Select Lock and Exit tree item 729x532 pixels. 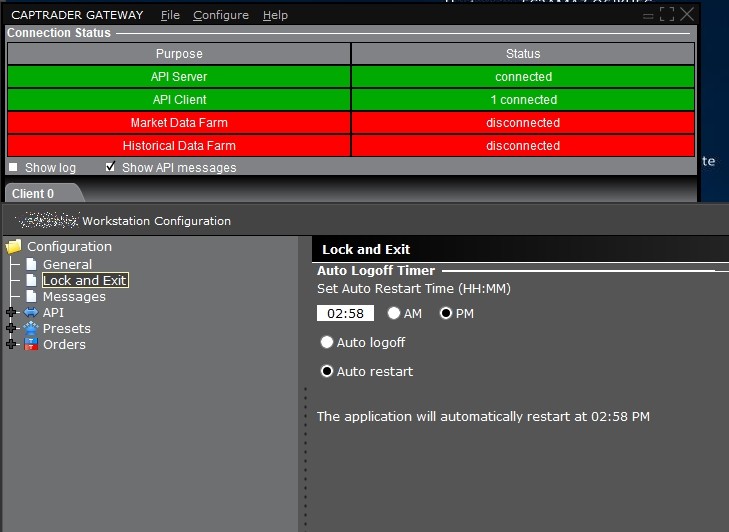85,280
